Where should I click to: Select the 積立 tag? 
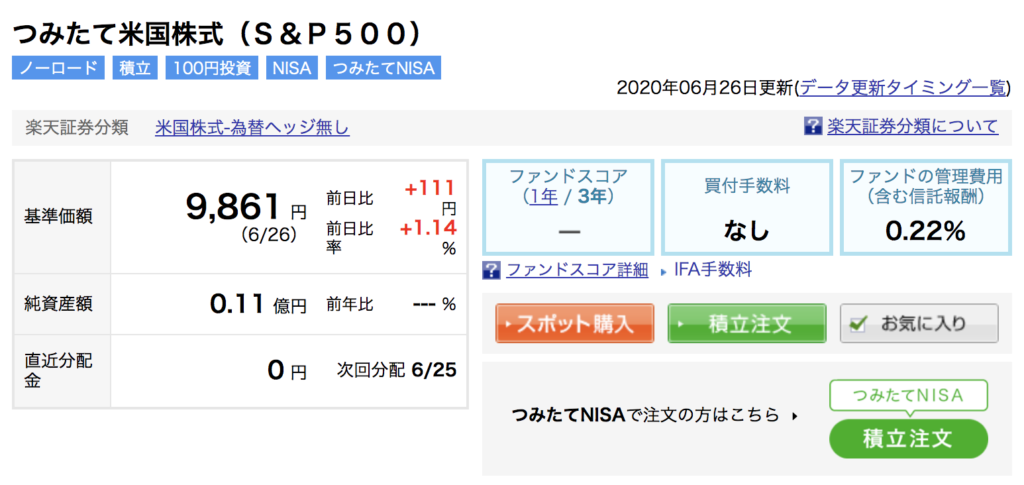(135, 68)
